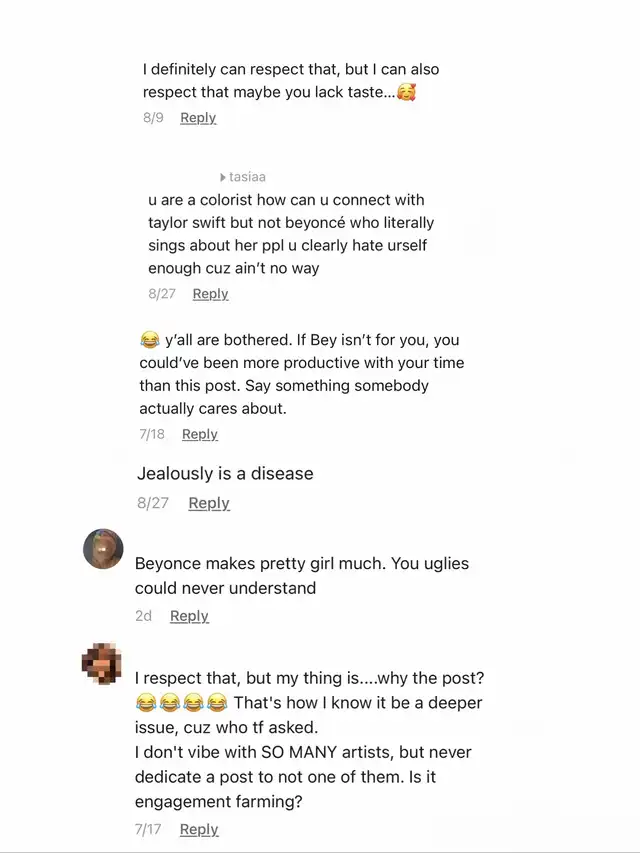The image size is (640, 853).
Task: Click the 8/27 date under "Jealously is a disease"
Action: tap(153, 503)
